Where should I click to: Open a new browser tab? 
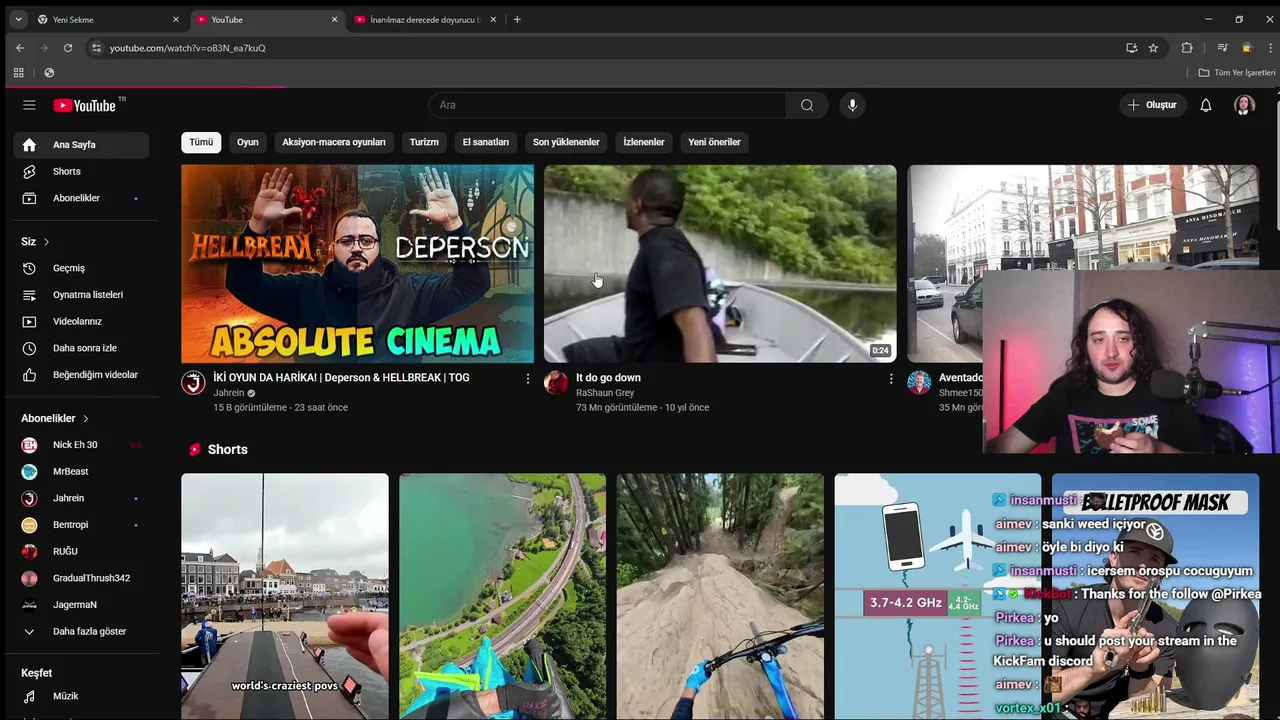[x=517, y=20]
